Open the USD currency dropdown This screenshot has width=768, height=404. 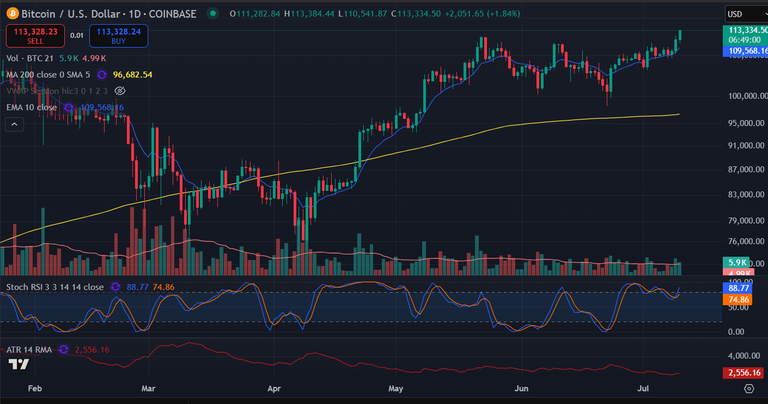click(x=746, y=14)
